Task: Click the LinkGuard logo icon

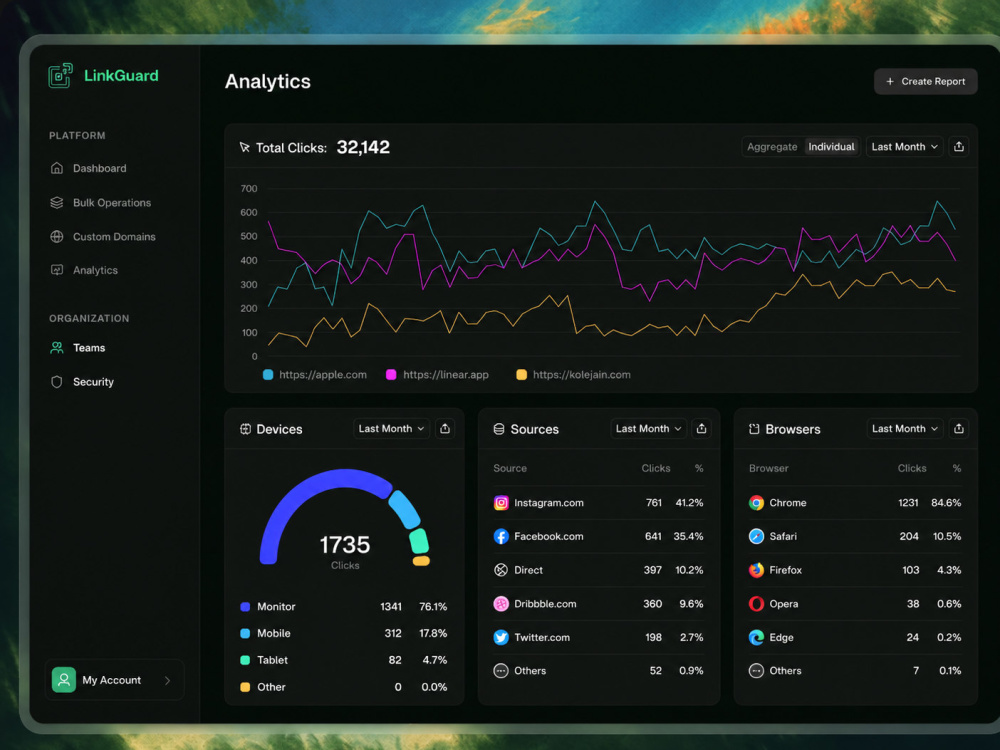Action: pyautogui.click(x=61, y=76)
